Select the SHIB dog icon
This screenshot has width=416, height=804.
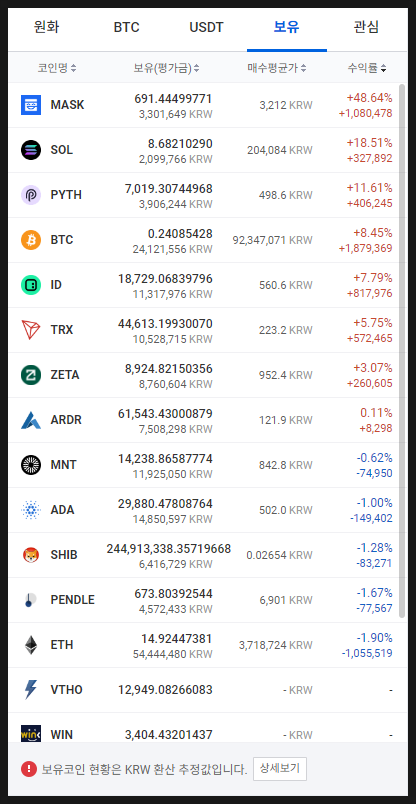[31, 555]
